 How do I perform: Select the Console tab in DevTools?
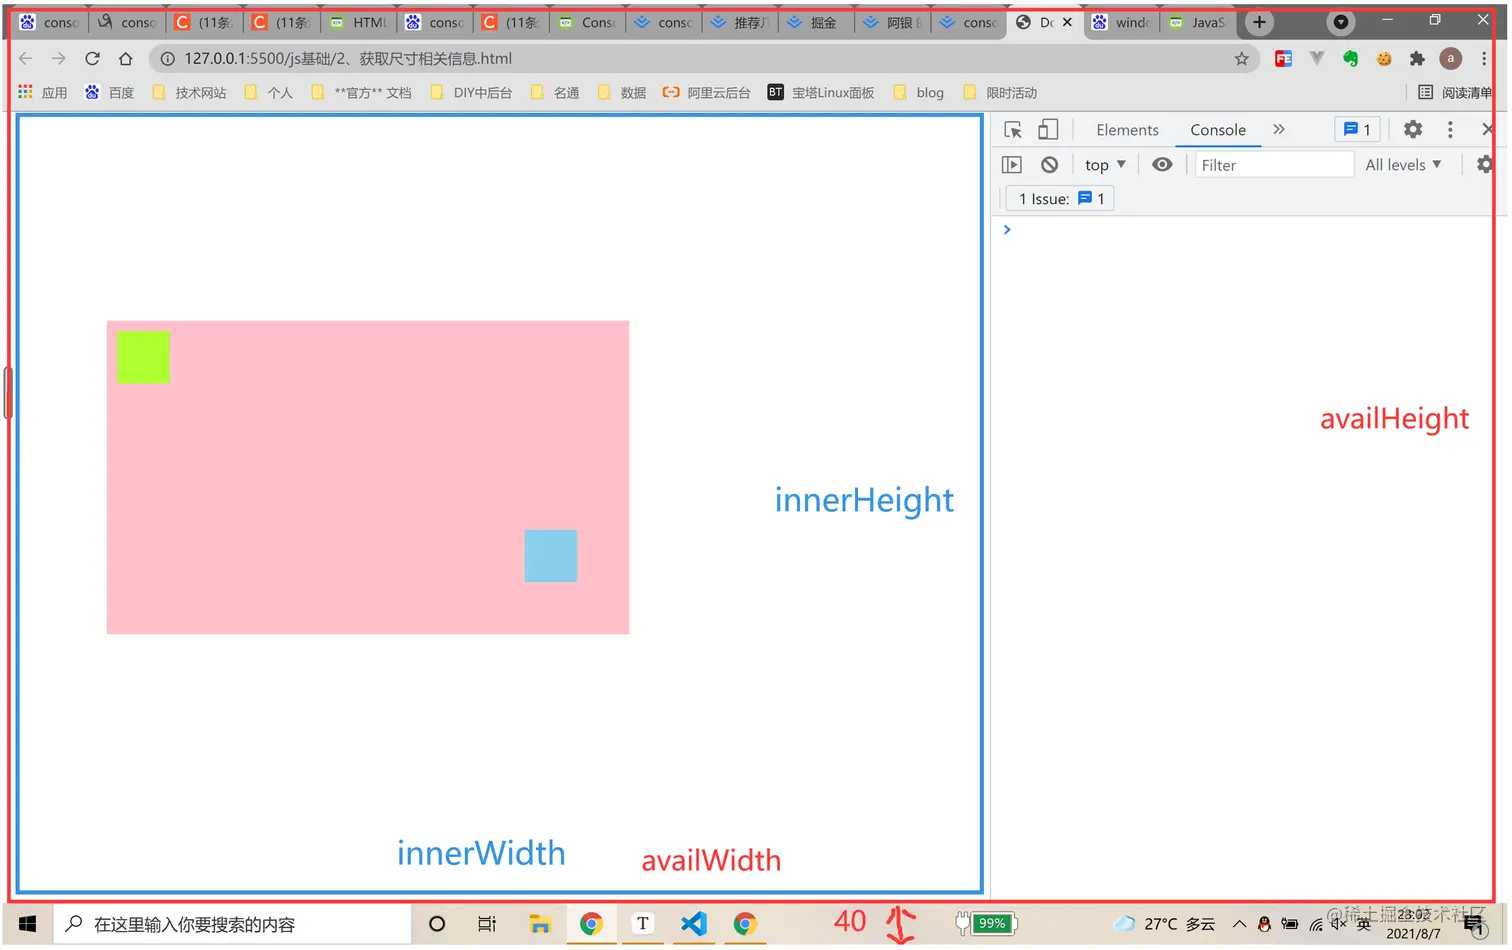[x=1217, y=130]
